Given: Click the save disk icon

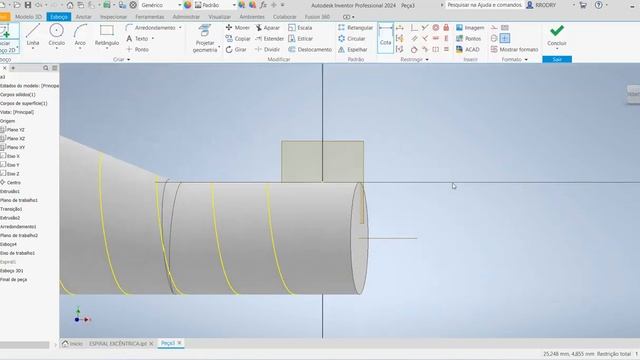Looking at the screenshot, I should click(28, 5).
